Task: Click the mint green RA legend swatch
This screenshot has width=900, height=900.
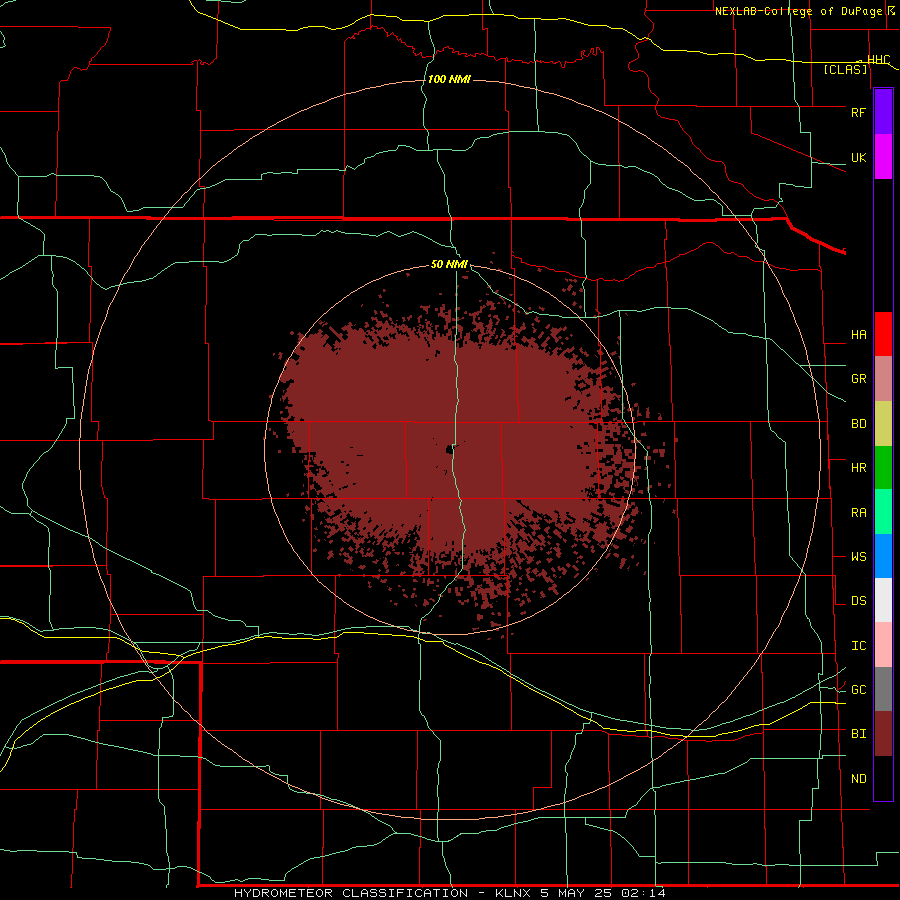Action: (883, 512)
